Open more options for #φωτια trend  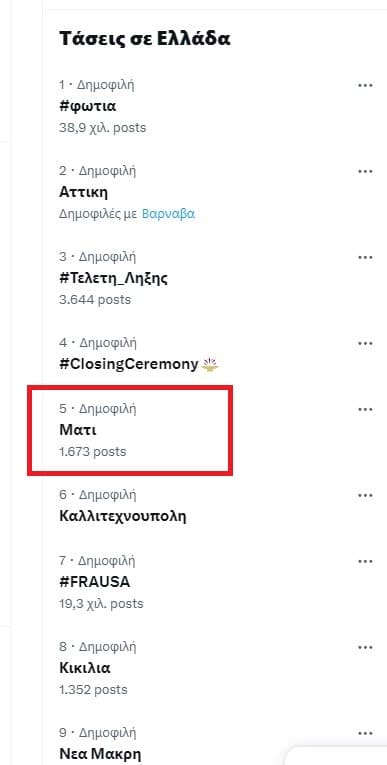coord(365,85)
